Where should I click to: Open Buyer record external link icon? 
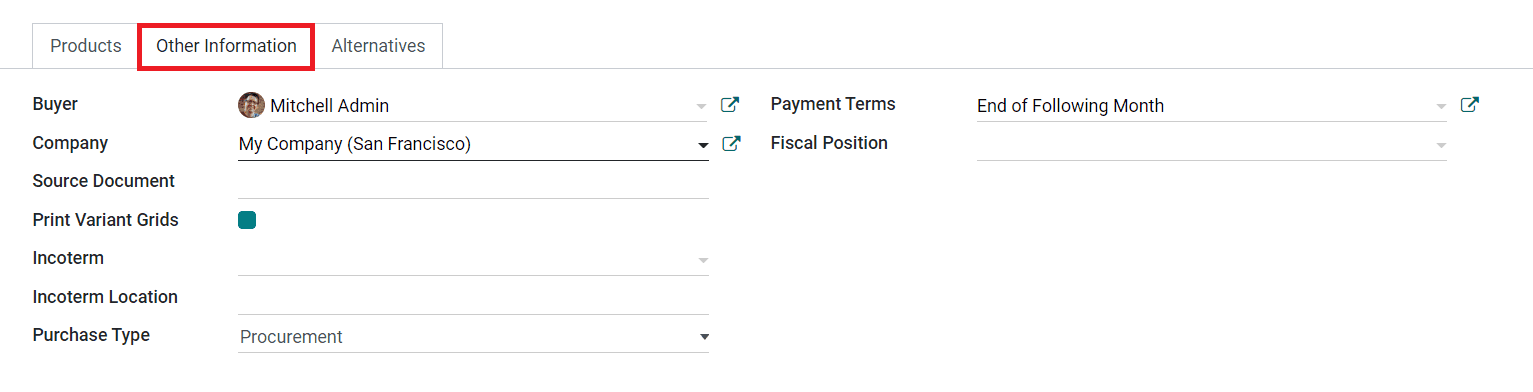(x=731, y=105)
